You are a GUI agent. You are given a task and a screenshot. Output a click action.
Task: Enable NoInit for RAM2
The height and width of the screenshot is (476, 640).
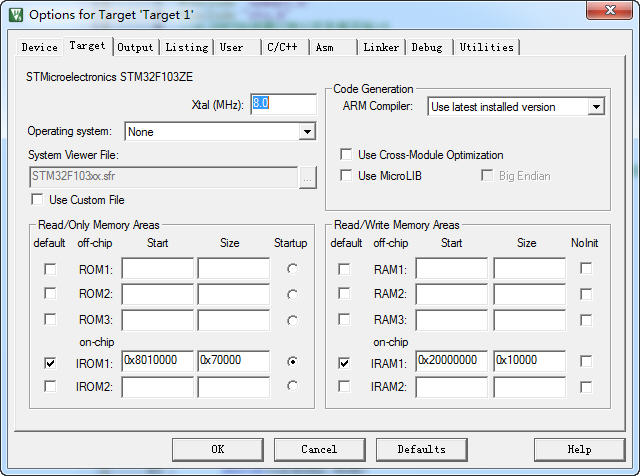click(x=586, y=294)
